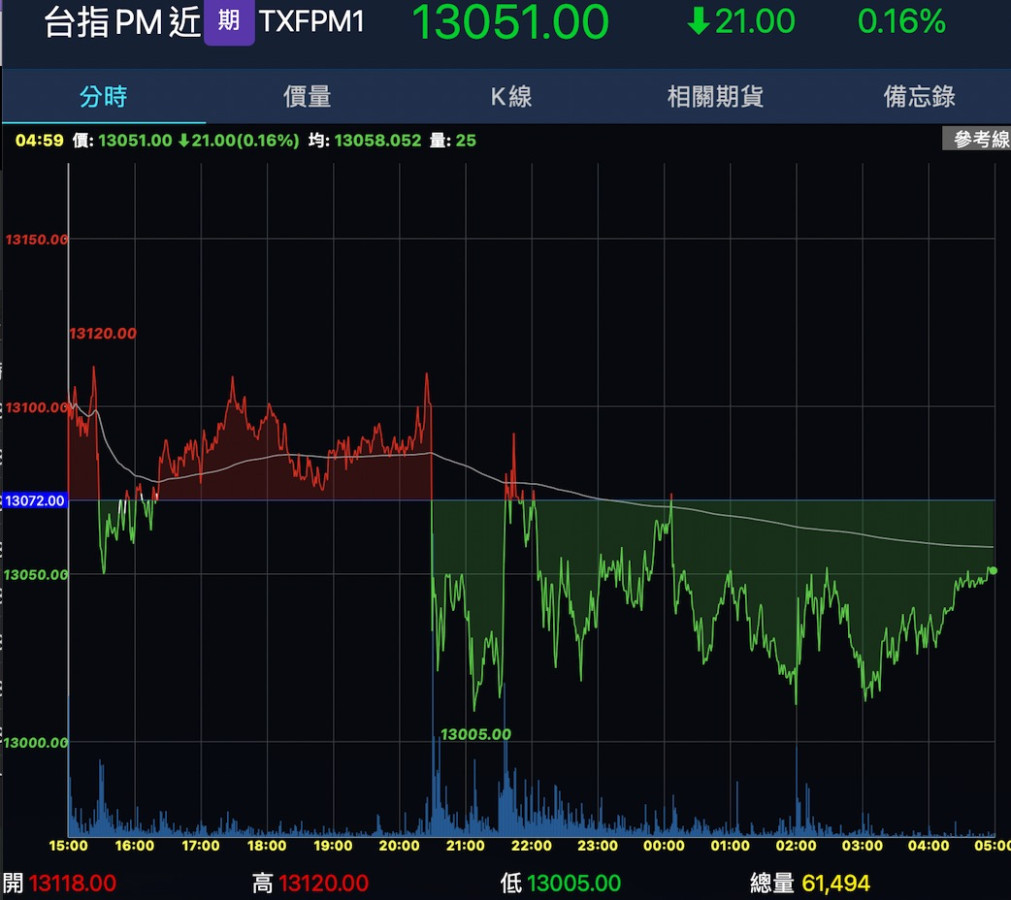Click the 13150.00 axis label
Image resolution: width=1011 pixels, height=900 pixels.
[x=36, y=240]
